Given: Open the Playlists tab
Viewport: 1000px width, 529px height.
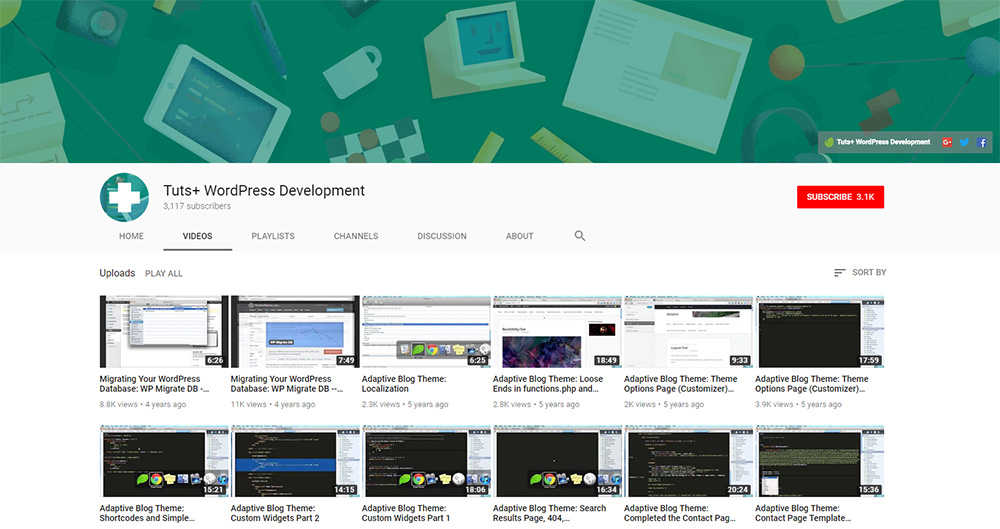Looking at the screenshot, I should [x=273, y=236].
